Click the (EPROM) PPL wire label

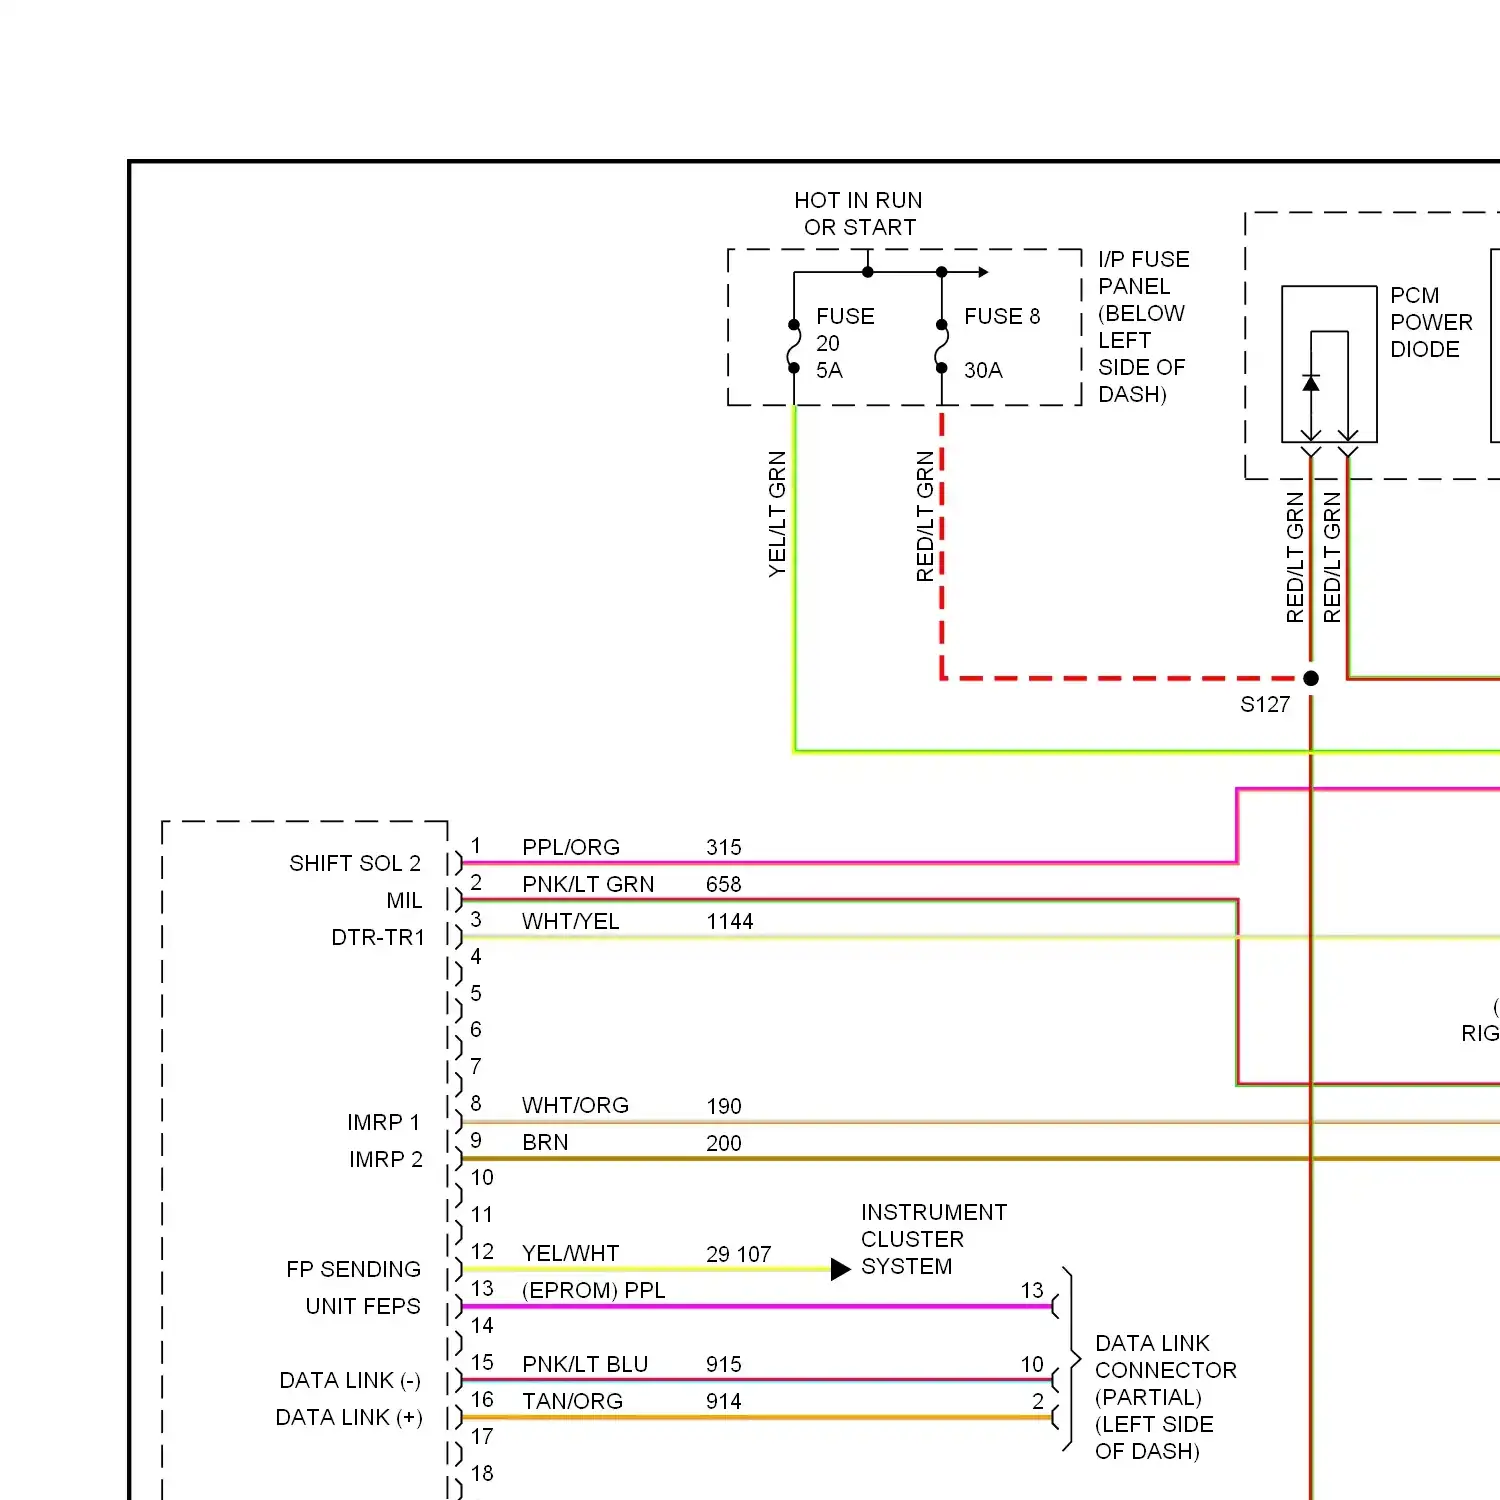click(x=593, y=1290)
